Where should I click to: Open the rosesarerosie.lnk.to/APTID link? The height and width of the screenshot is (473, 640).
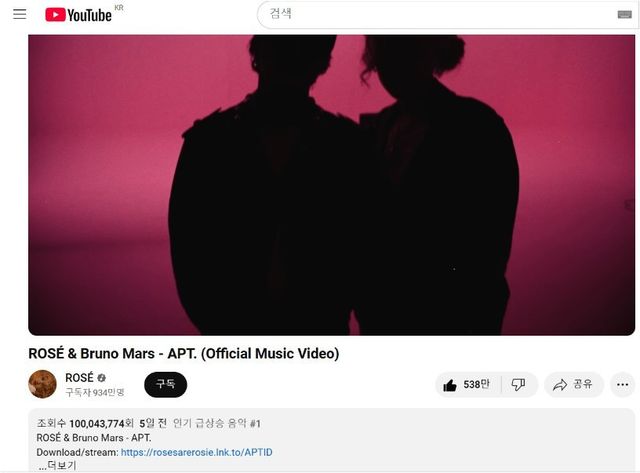coord(197,452)
